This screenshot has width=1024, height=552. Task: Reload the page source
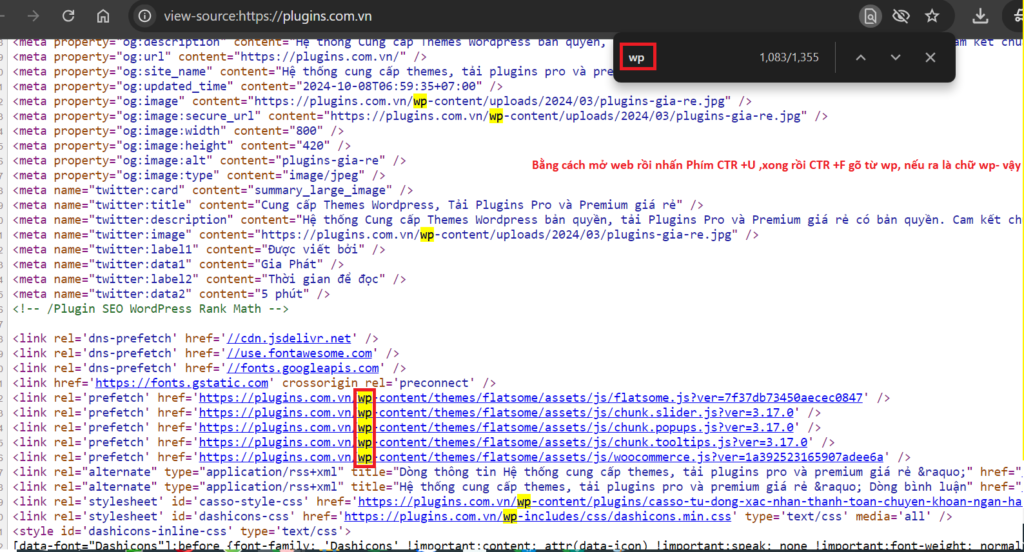[x=68, y=16]
